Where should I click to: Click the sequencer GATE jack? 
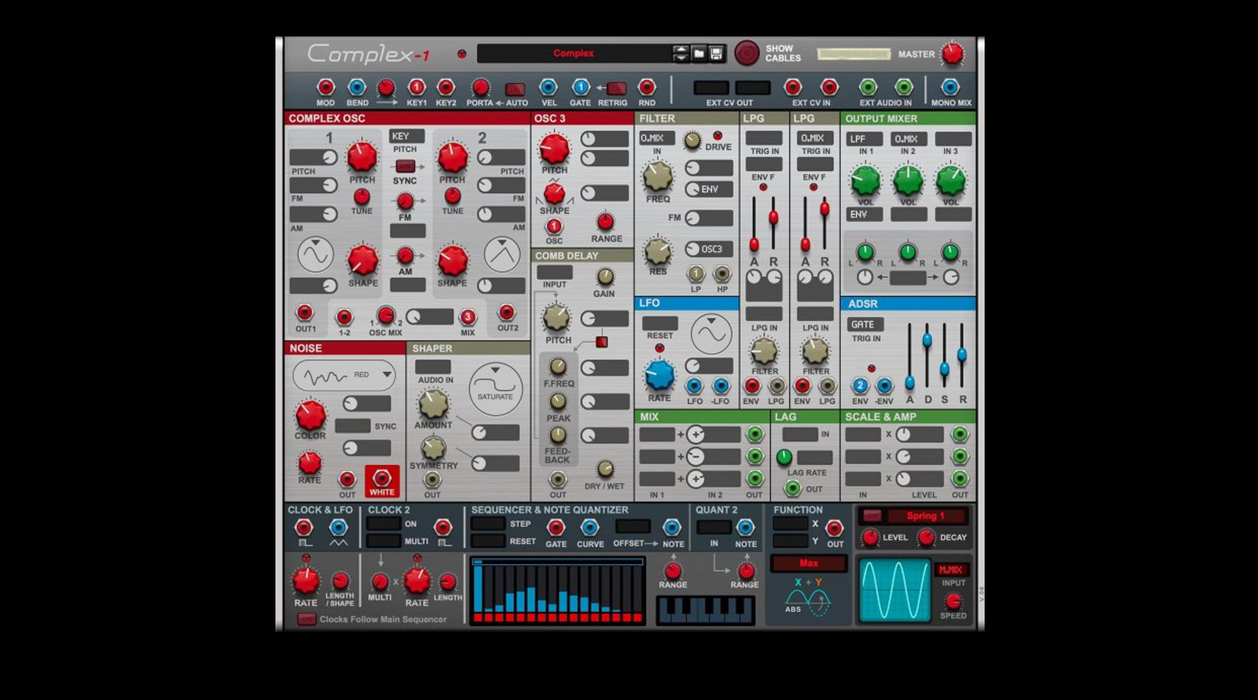tap(556, 529)
